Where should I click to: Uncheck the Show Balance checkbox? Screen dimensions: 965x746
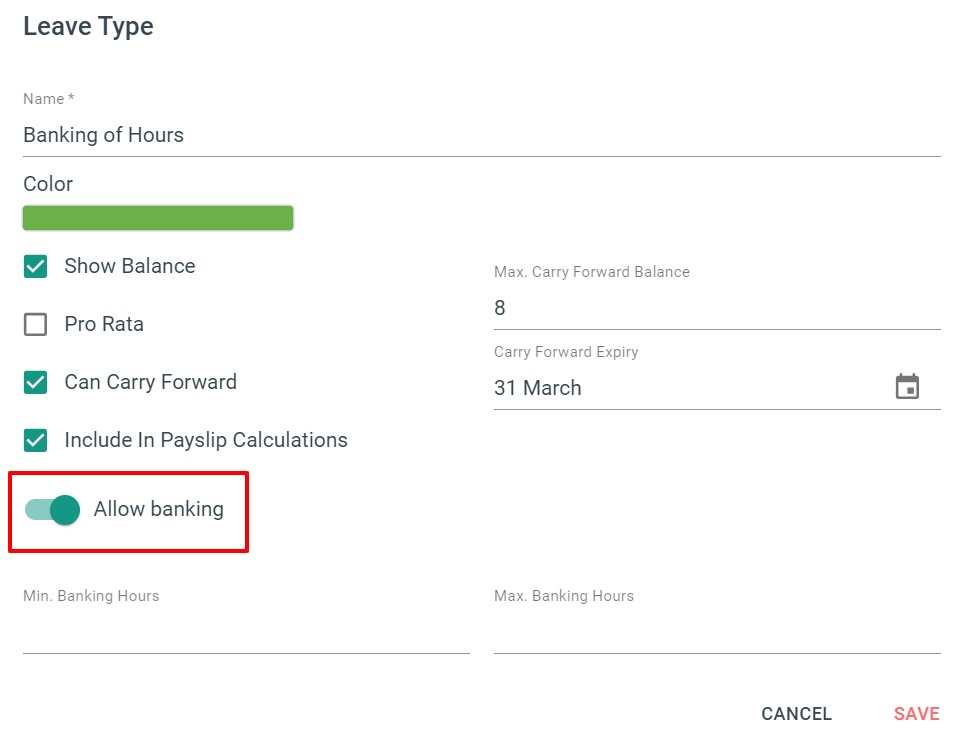tap(35, 266)
